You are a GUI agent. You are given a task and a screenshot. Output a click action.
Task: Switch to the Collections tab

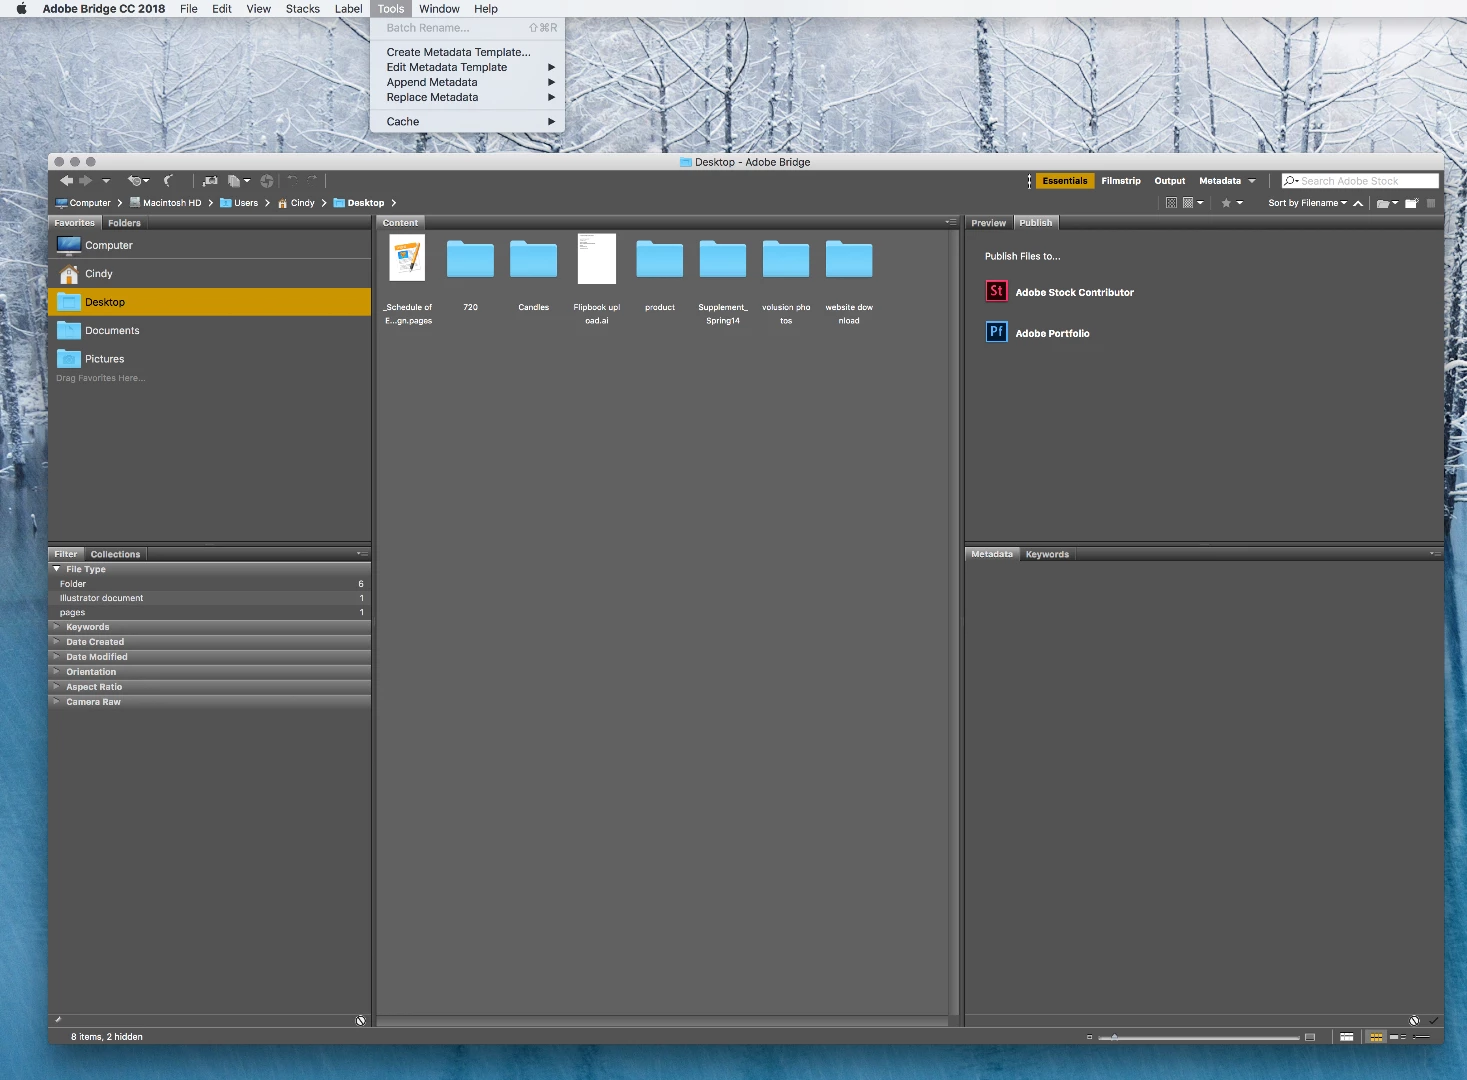(x=115, y=554)
